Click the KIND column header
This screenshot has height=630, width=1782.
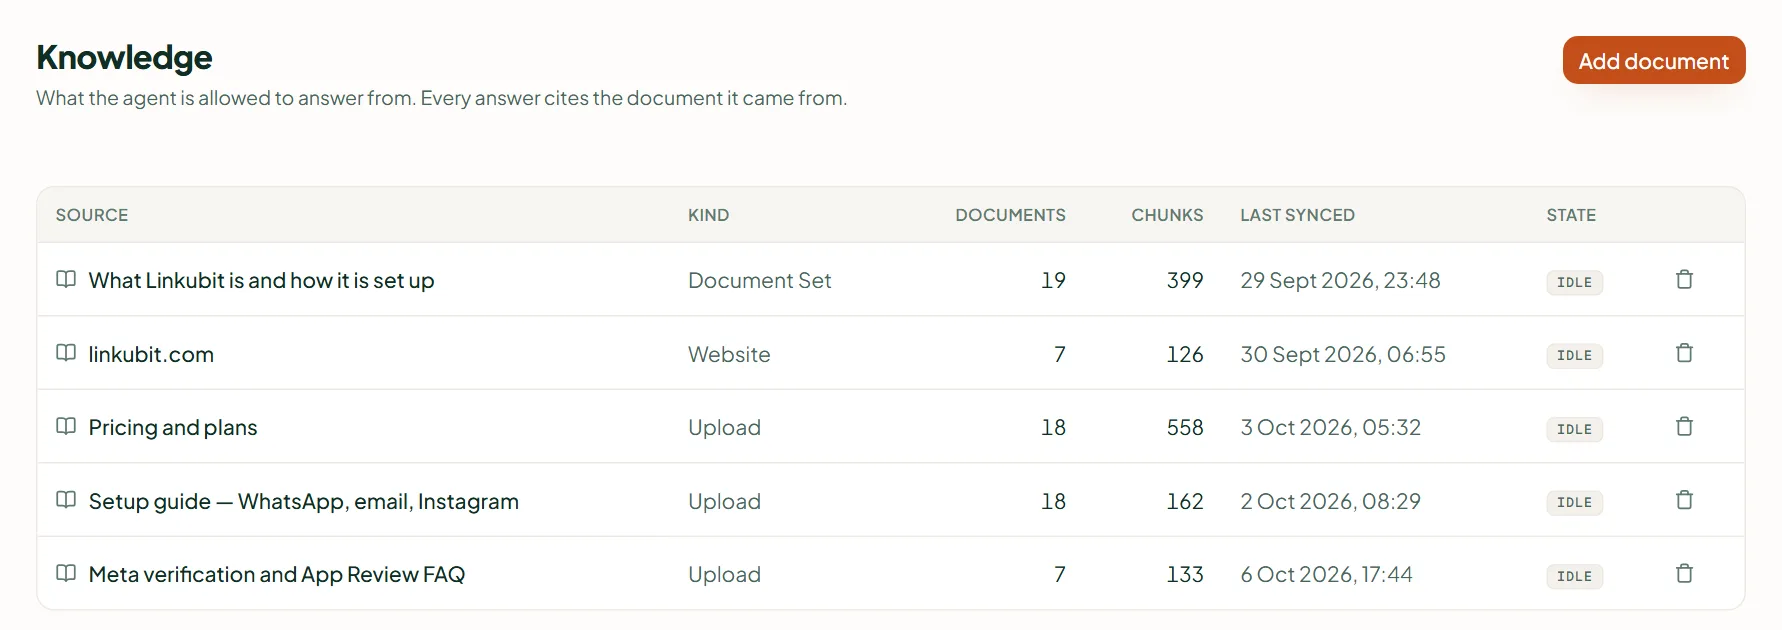pyautogui.click(x=708, y=215)
